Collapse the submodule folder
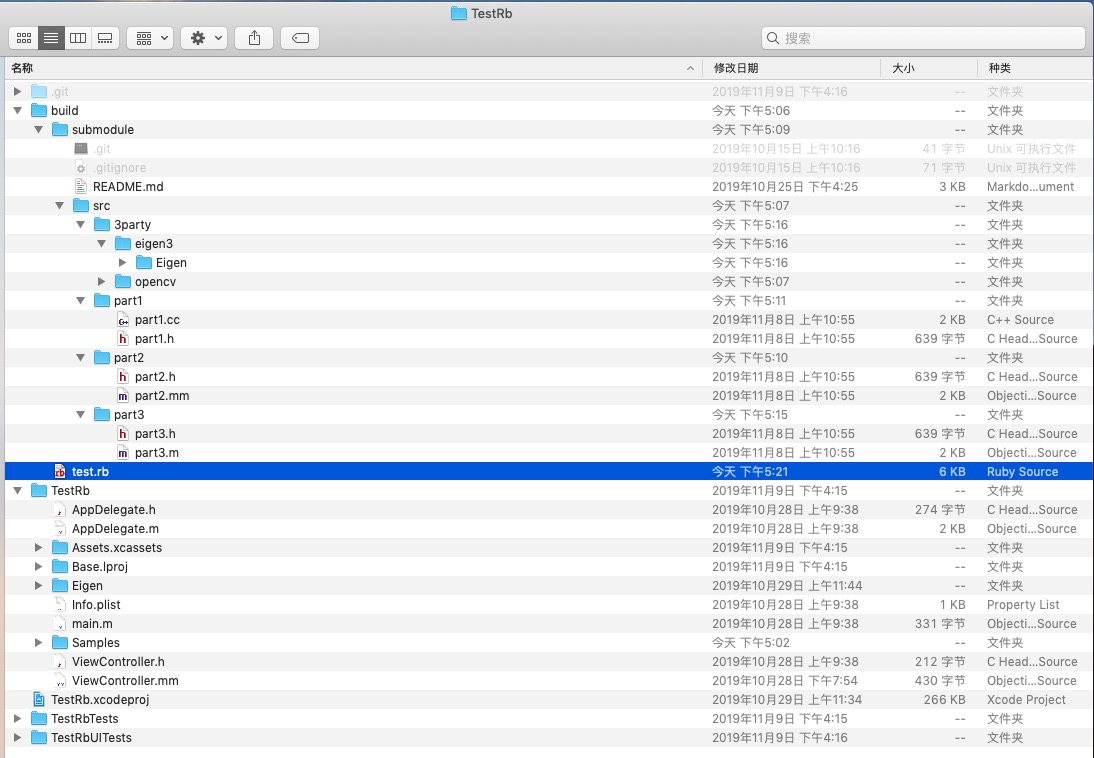The image size is (1094, 758). point(38,130)
